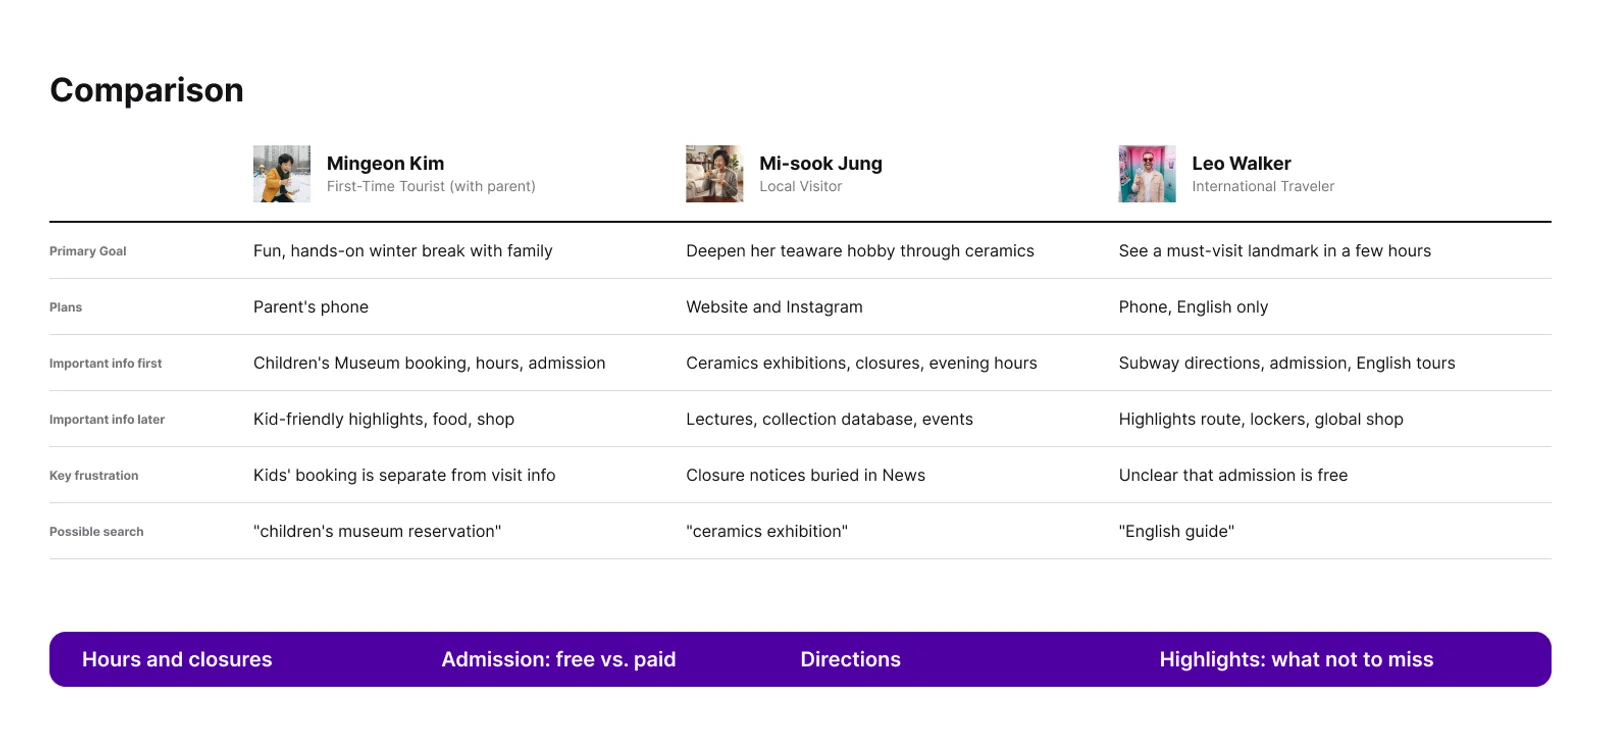Click Mingeon Kim's profile photo
The image size is (1600, 756).
(282, 174)
